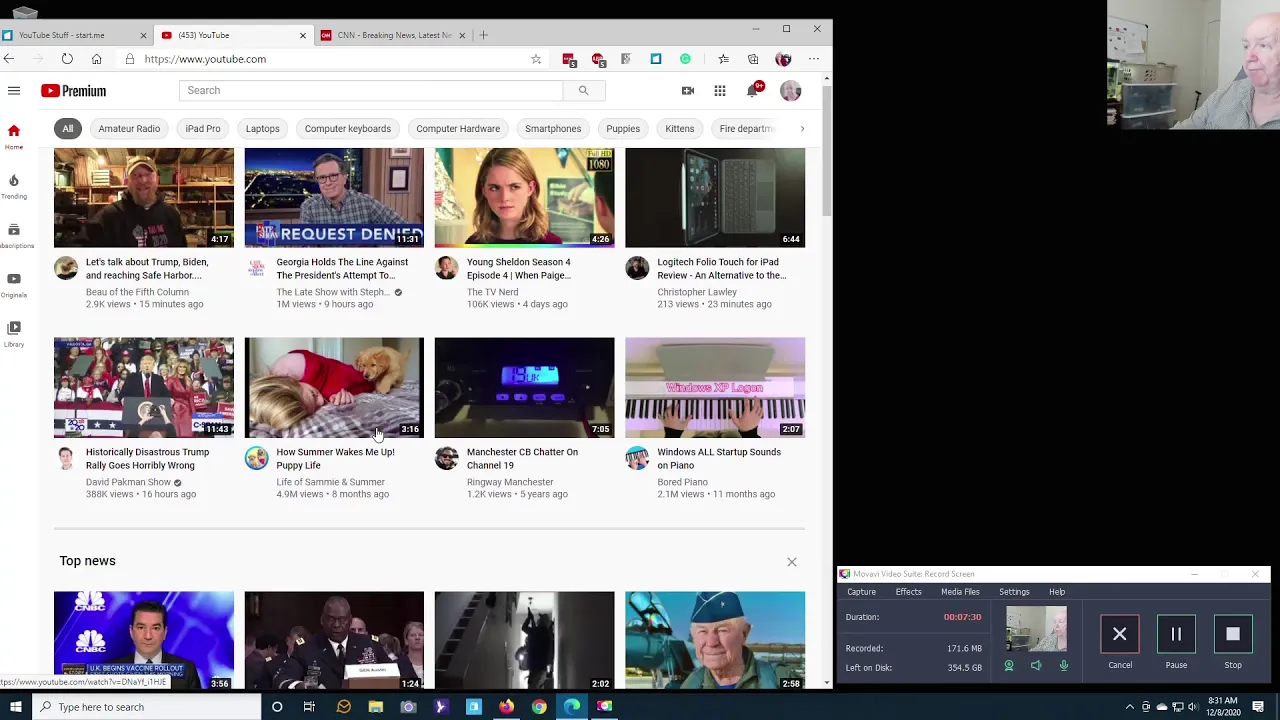Click the browser home icon
Screen dimensions: 1280x720
tap(97, 59)
